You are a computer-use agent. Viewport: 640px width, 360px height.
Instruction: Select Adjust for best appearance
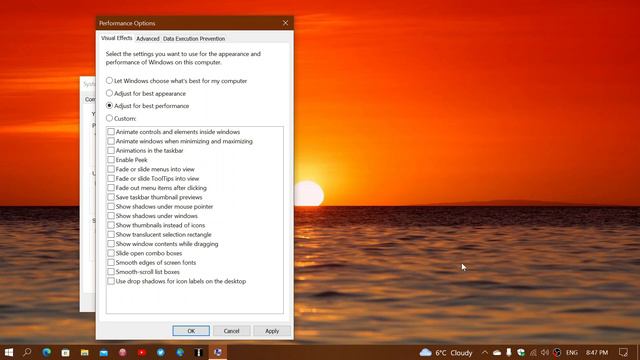pyautogui.click(x=146, y=93)
